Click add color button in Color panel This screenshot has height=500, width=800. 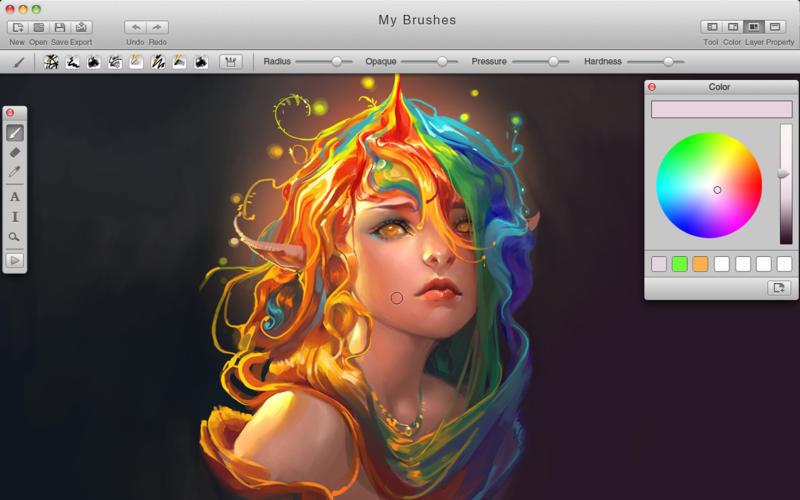[779, 288]
